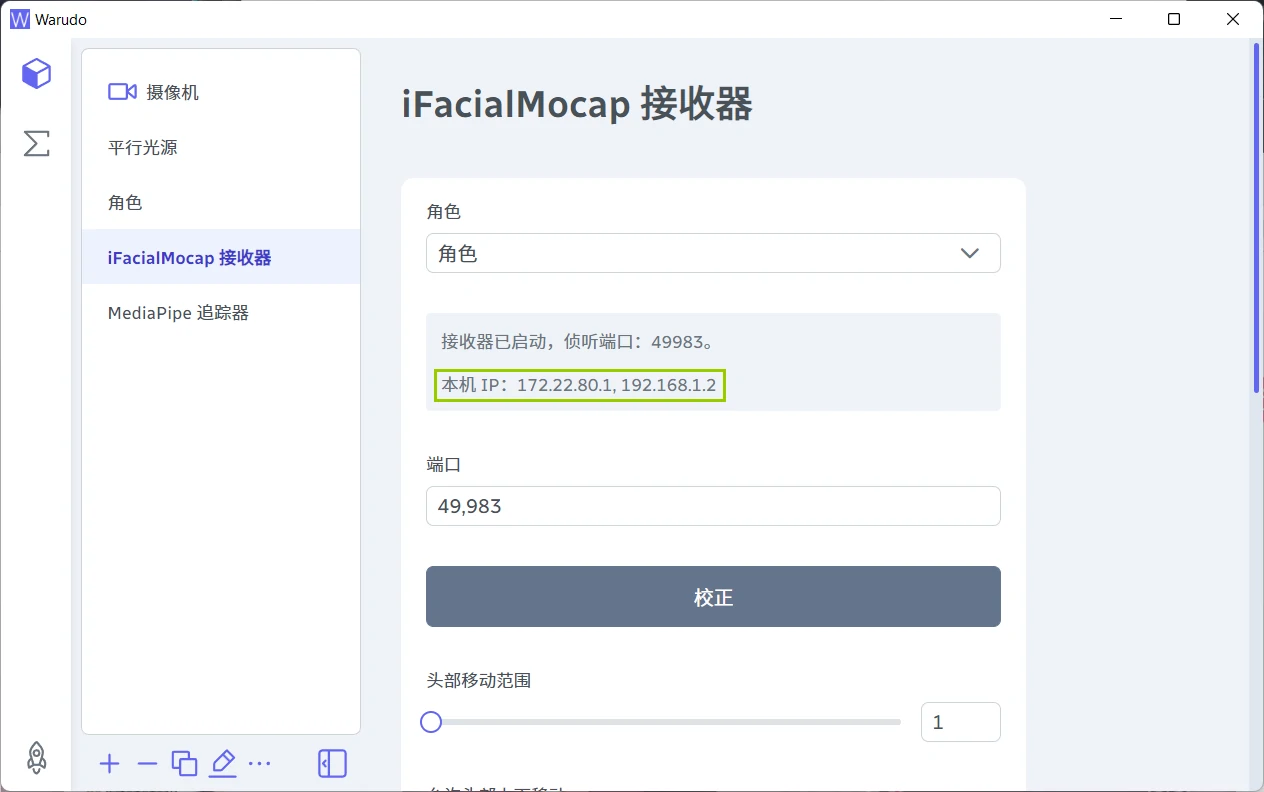Collapse the asset list panel icon
The height and width of the screenshot is (792, 1264).
(x=332, y=764)
